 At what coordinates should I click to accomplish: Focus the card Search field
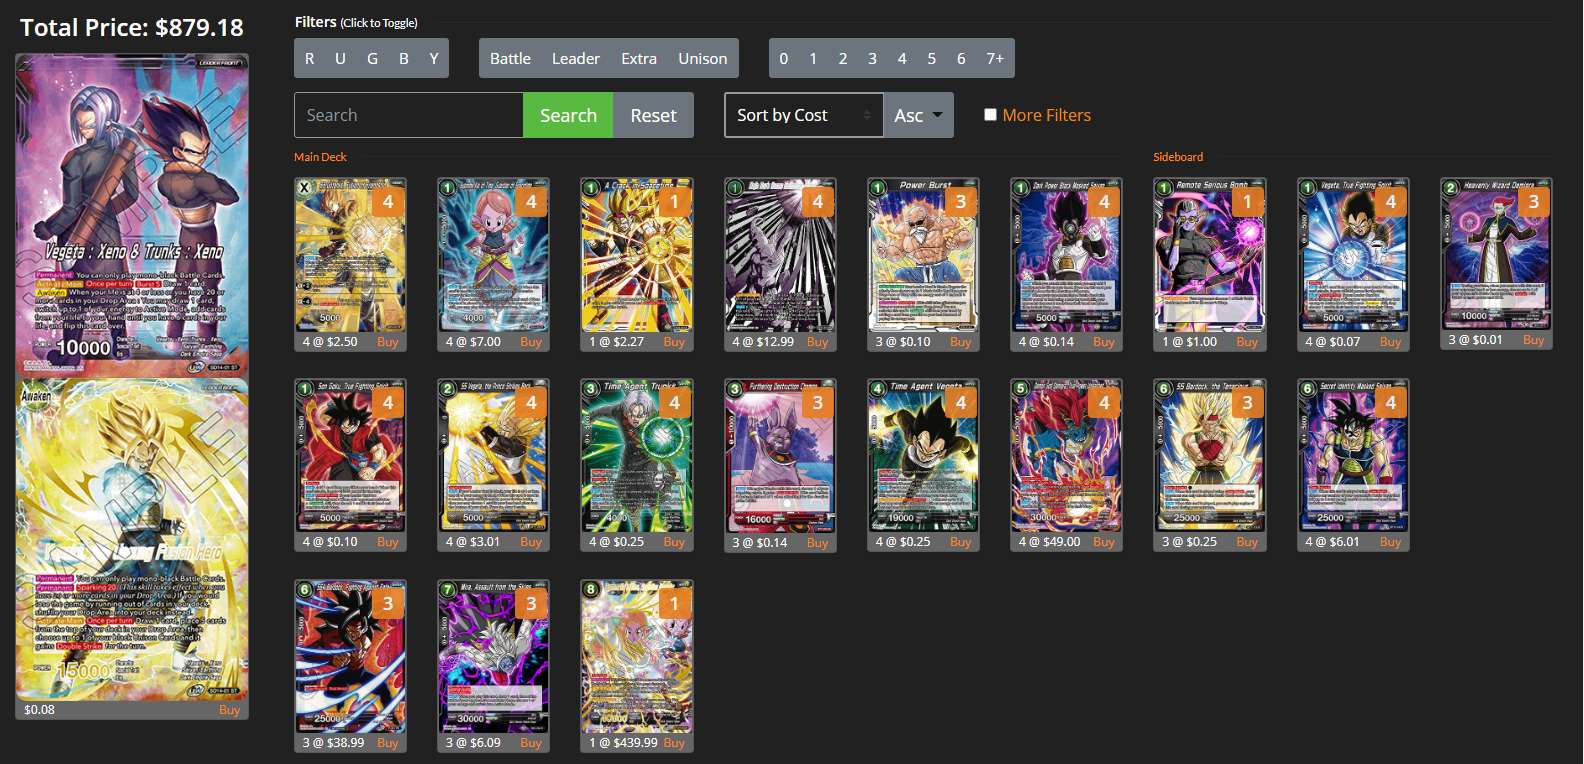click(x=409, y=115)
